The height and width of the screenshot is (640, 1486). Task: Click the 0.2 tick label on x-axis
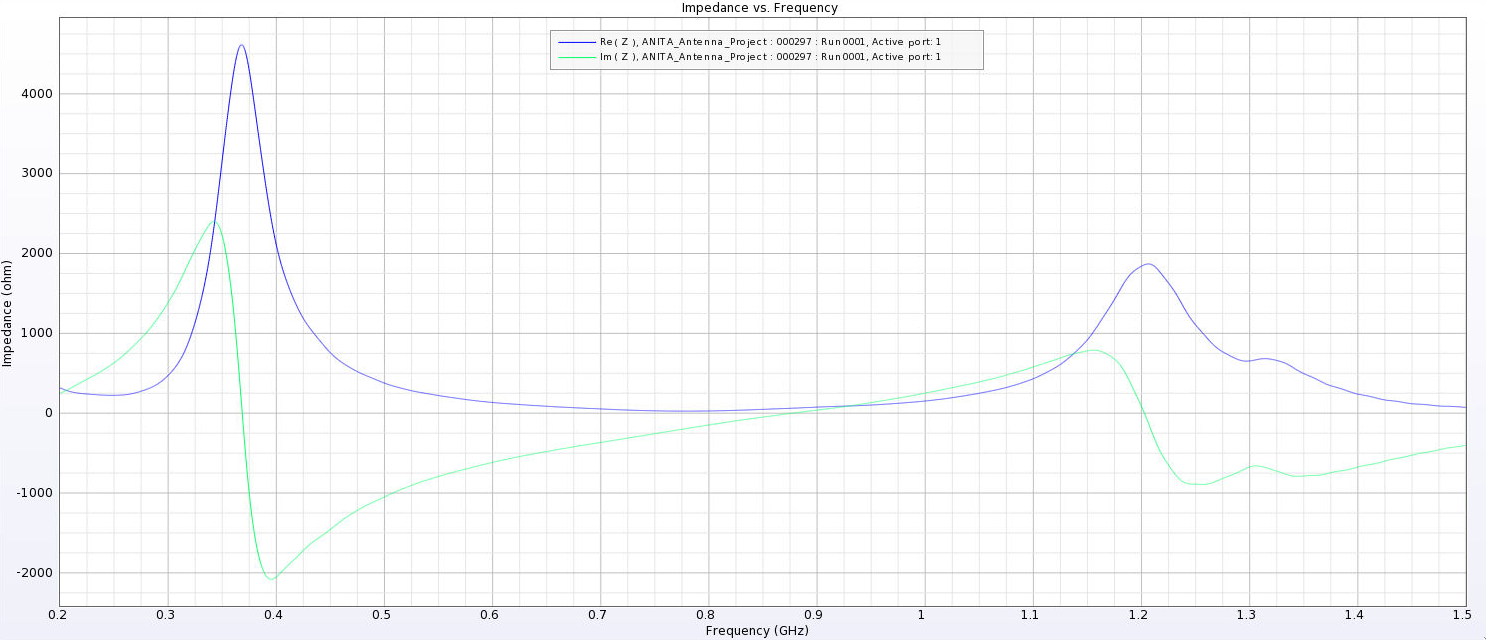(60, 615)
